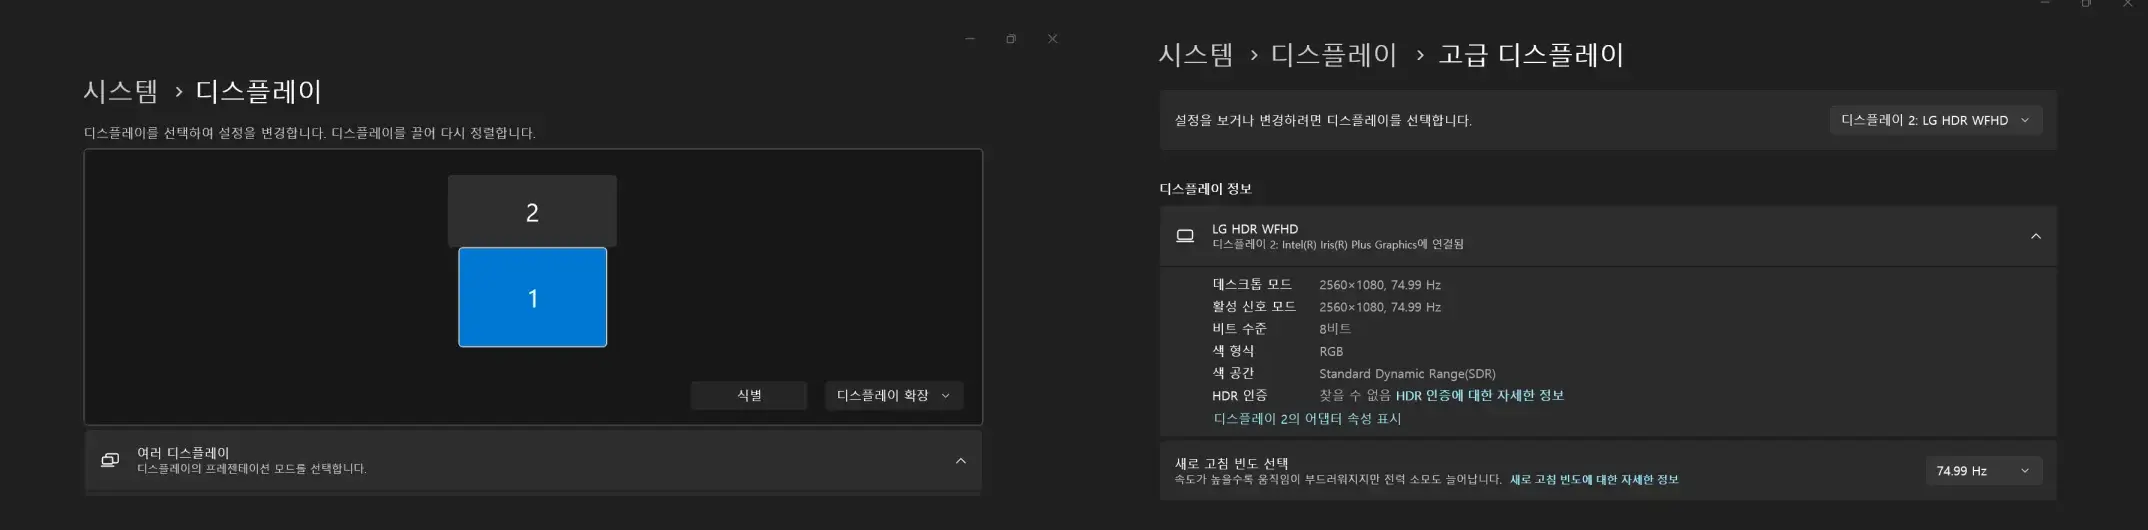Open 디스플레이 2의 어댑터 속성 표시 link
Image resolution: width=2148 pixels, height=530 pixels.
pos(1307,419)
